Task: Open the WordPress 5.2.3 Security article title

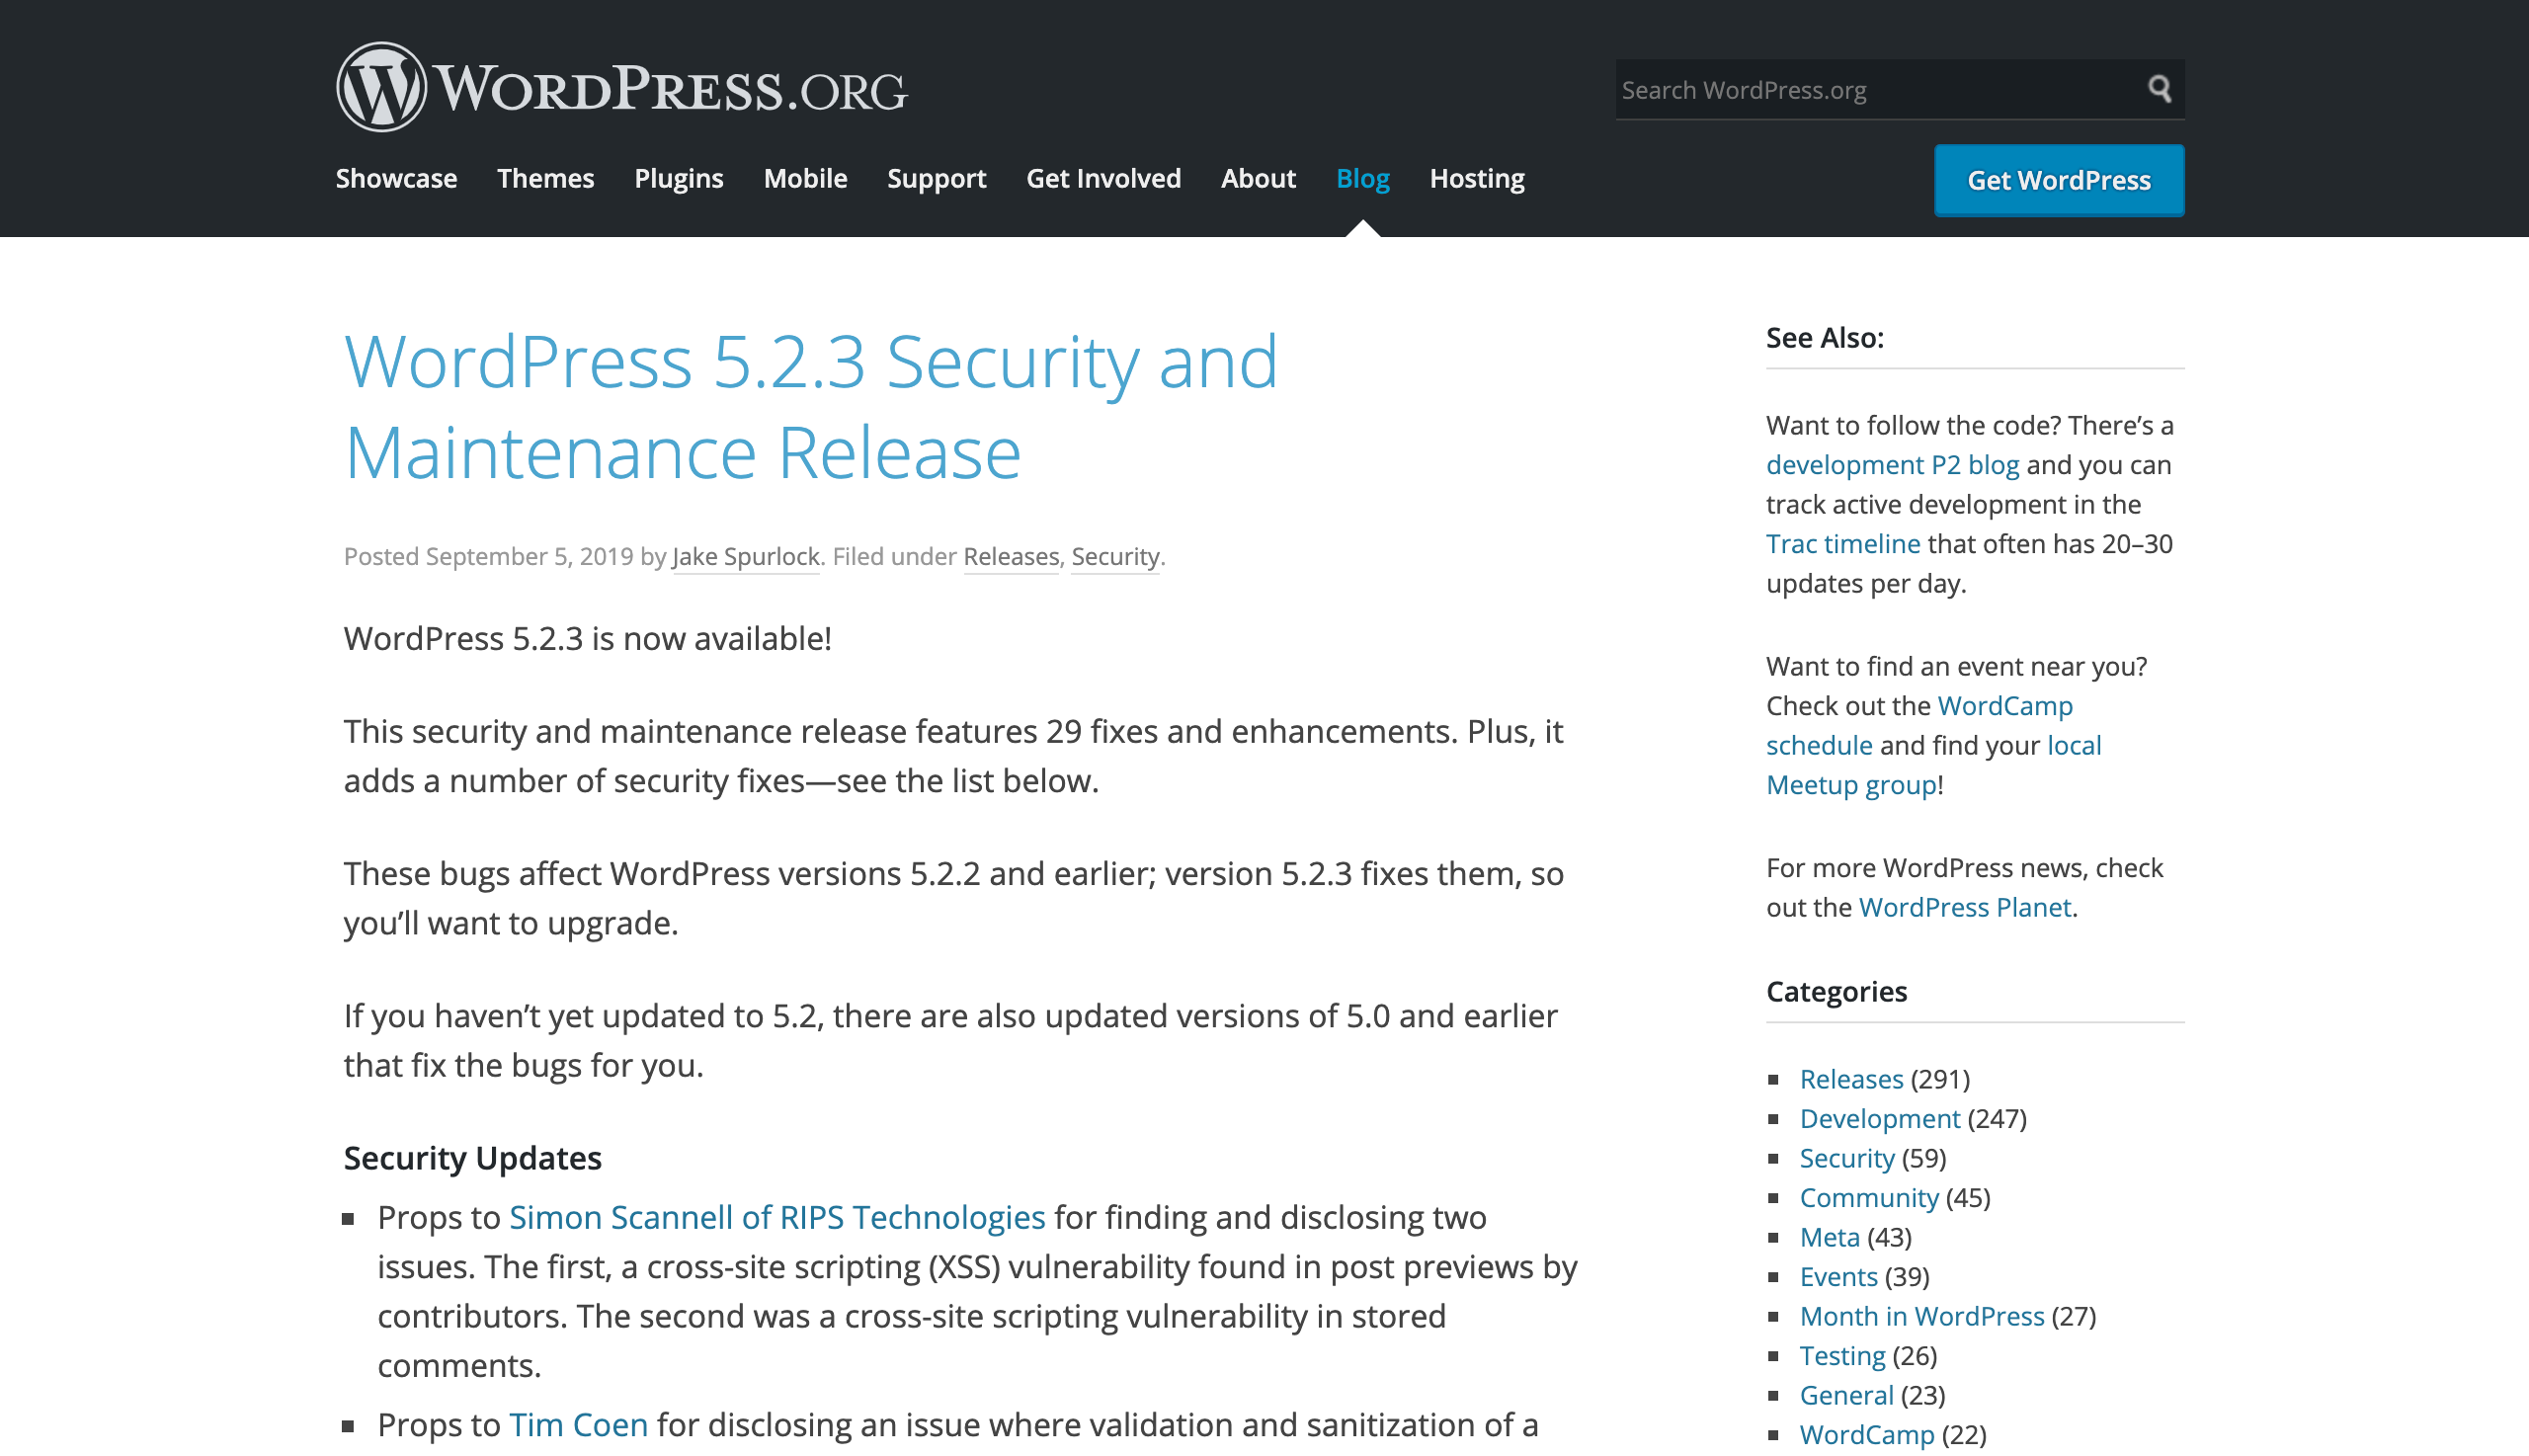Action: (810, 407)
